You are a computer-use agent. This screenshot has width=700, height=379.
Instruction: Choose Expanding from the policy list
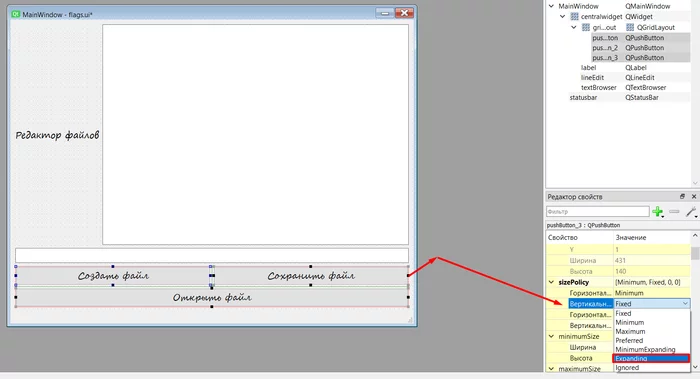[x=652, y=358]
